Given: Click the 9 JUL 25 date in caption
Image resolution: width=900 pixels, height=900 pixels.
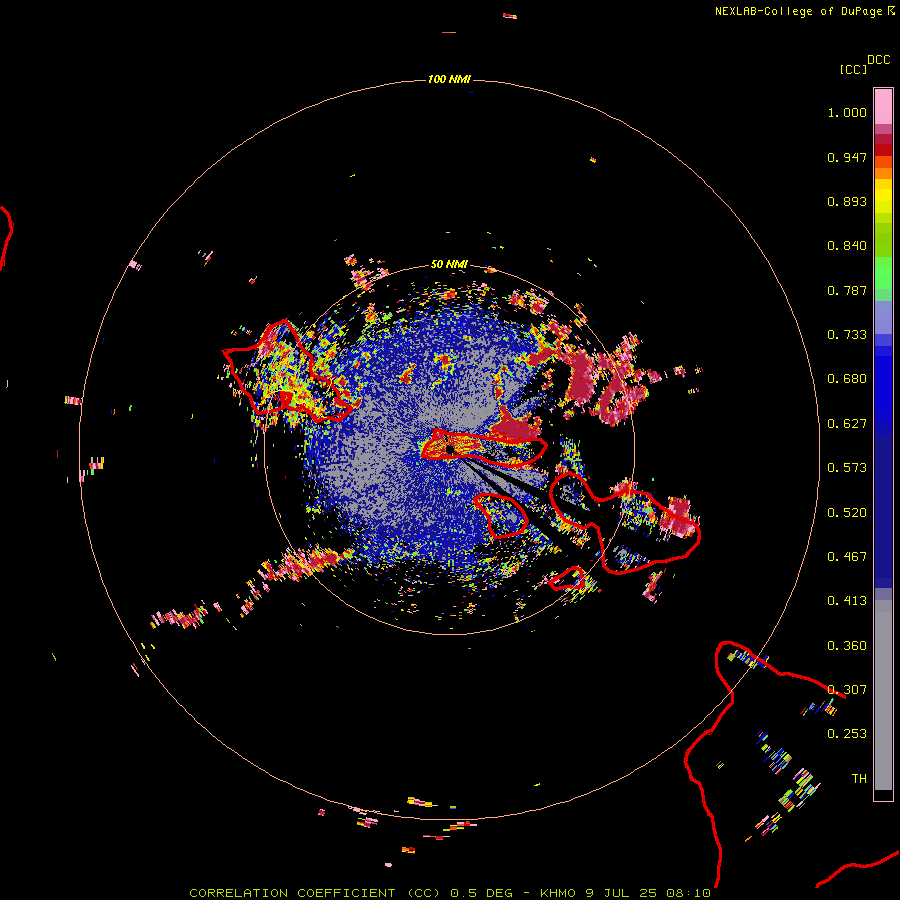Looking at the screenshot, I should pos(622,893).
